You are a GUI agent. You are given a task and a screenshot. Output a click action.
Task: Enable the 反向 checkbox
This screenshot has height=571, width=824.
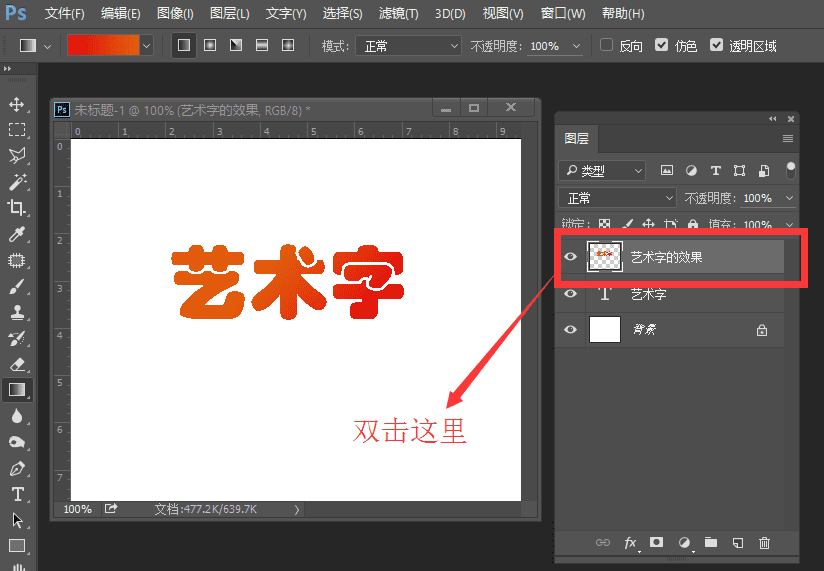click(607, 46)
